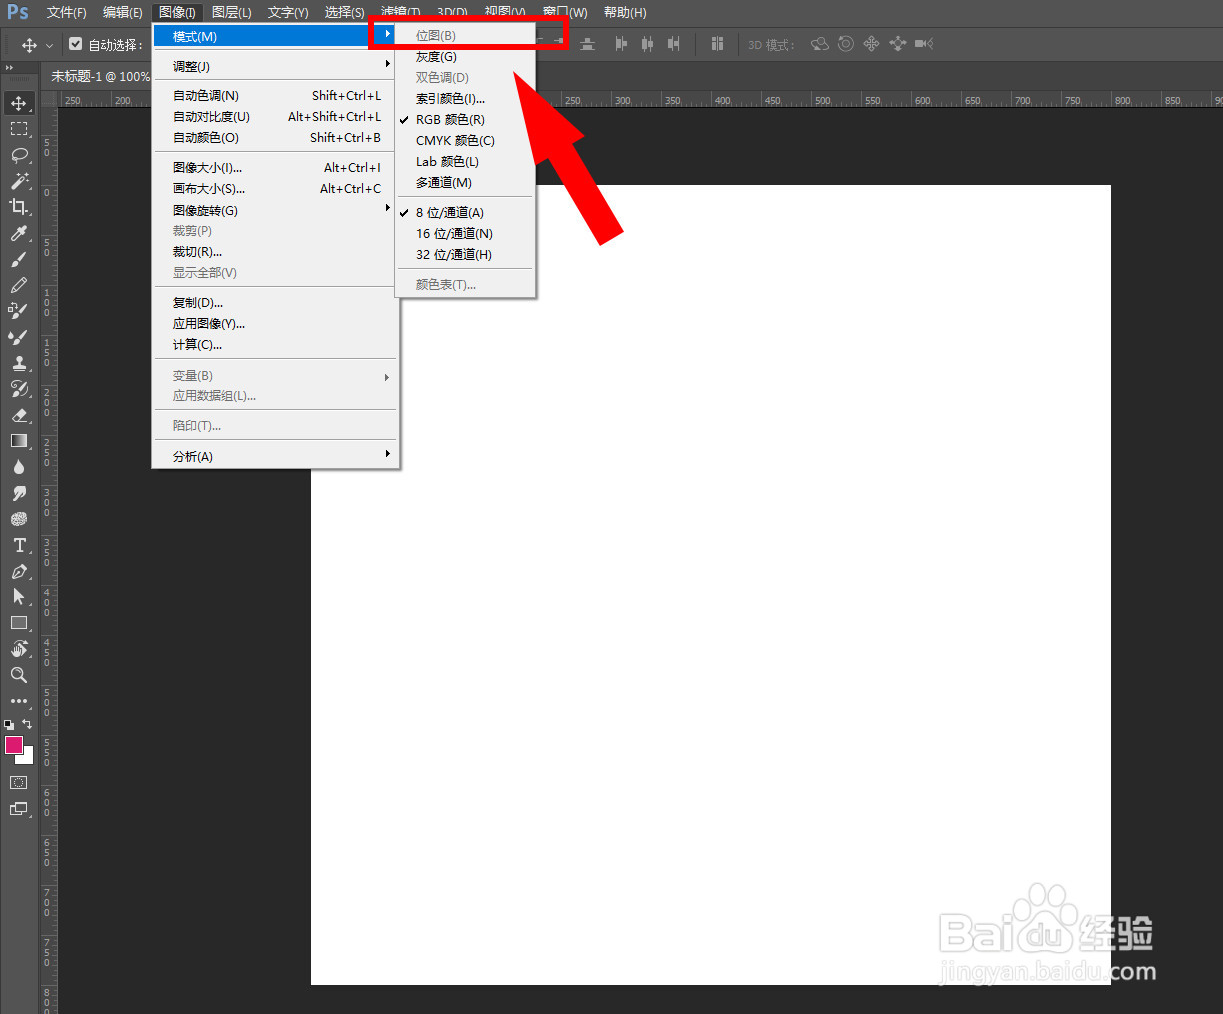Open the Move tool preset dropdown arrow
This screenshot has height=1014, width=1223.
point(49,45)
